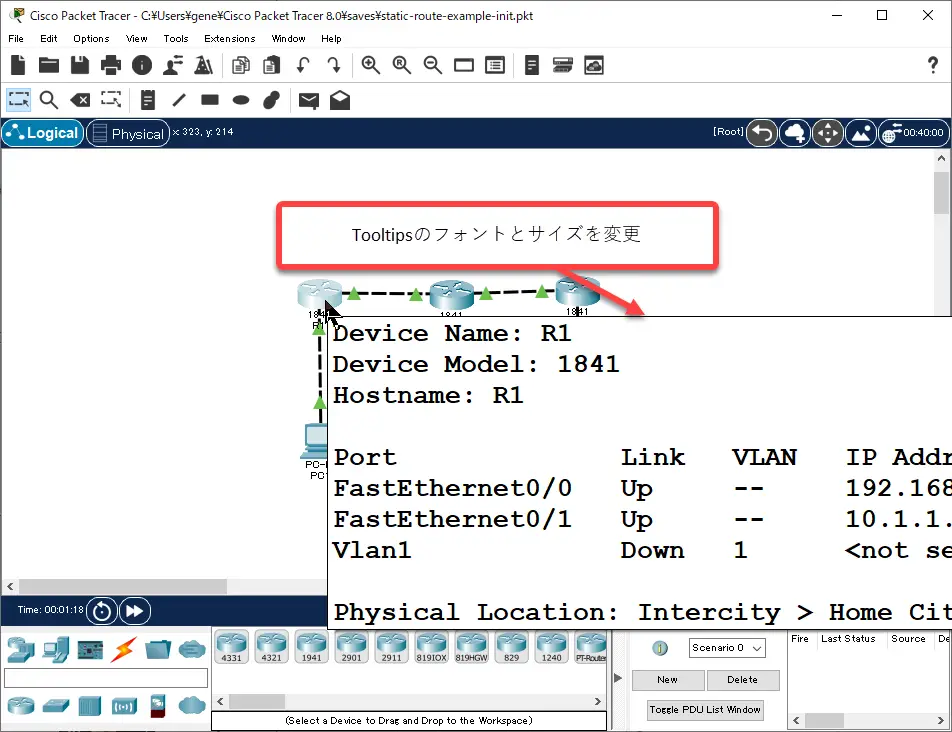Open the Window menu

point(288,38)
